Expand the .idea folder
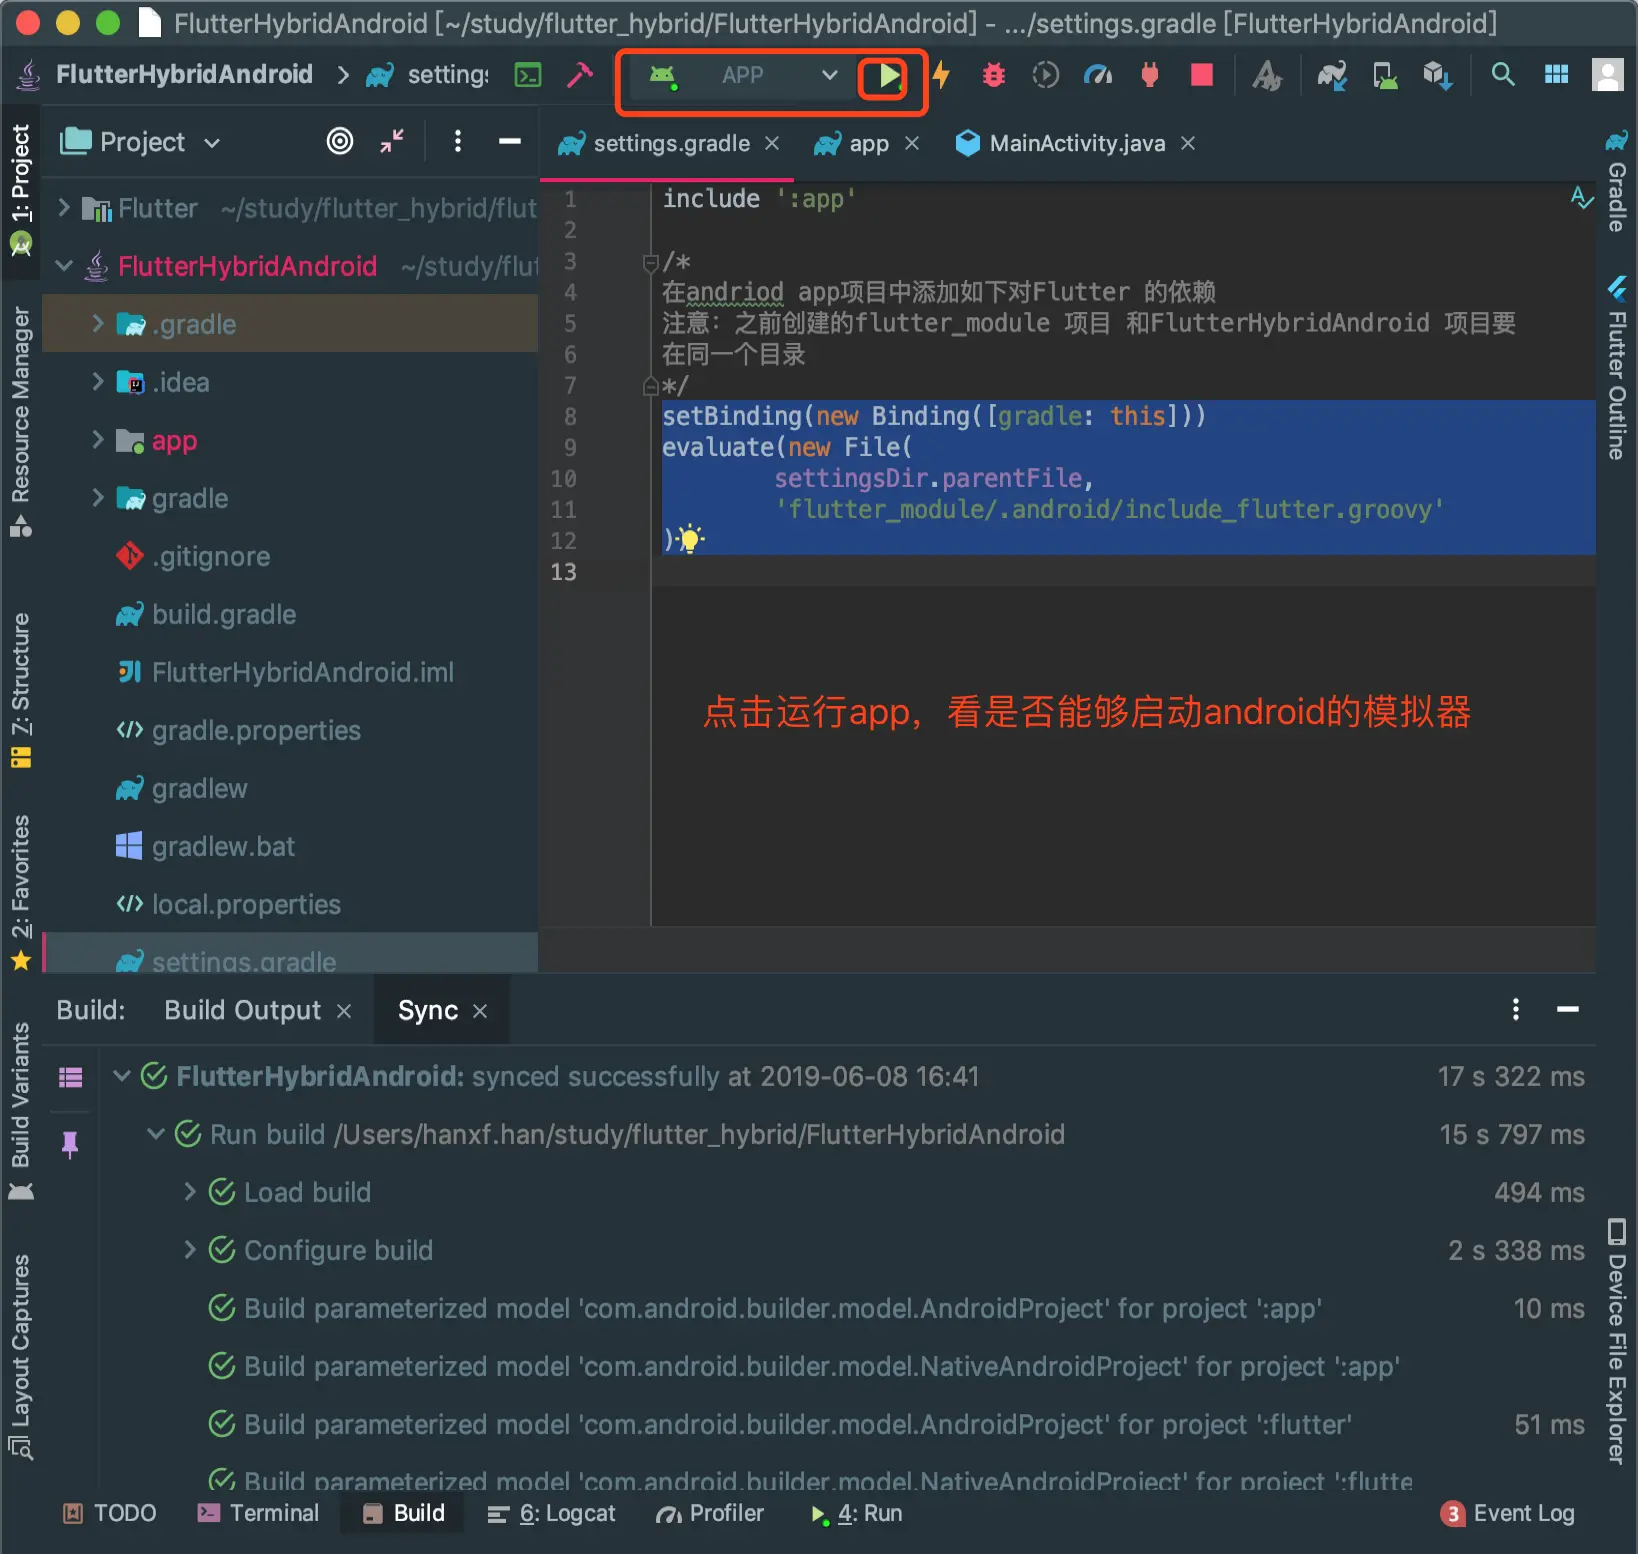 pos(98,381)
